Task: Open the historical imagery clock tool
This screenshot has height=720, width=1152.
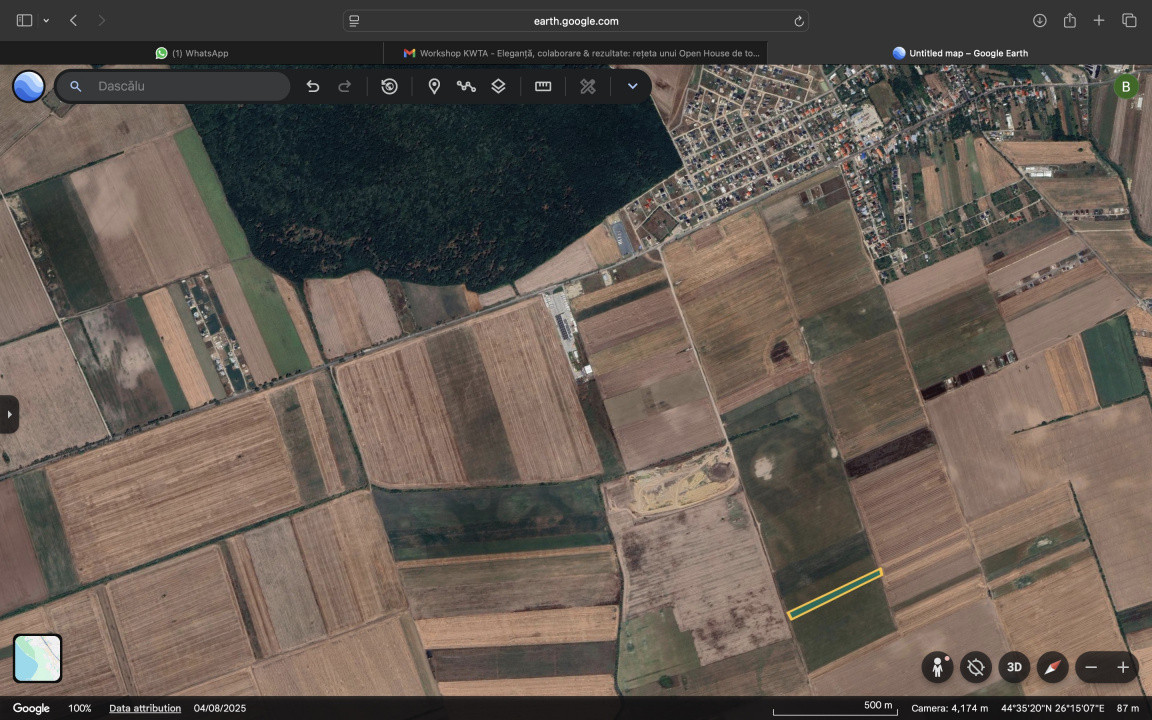Action: click(389, 86)
